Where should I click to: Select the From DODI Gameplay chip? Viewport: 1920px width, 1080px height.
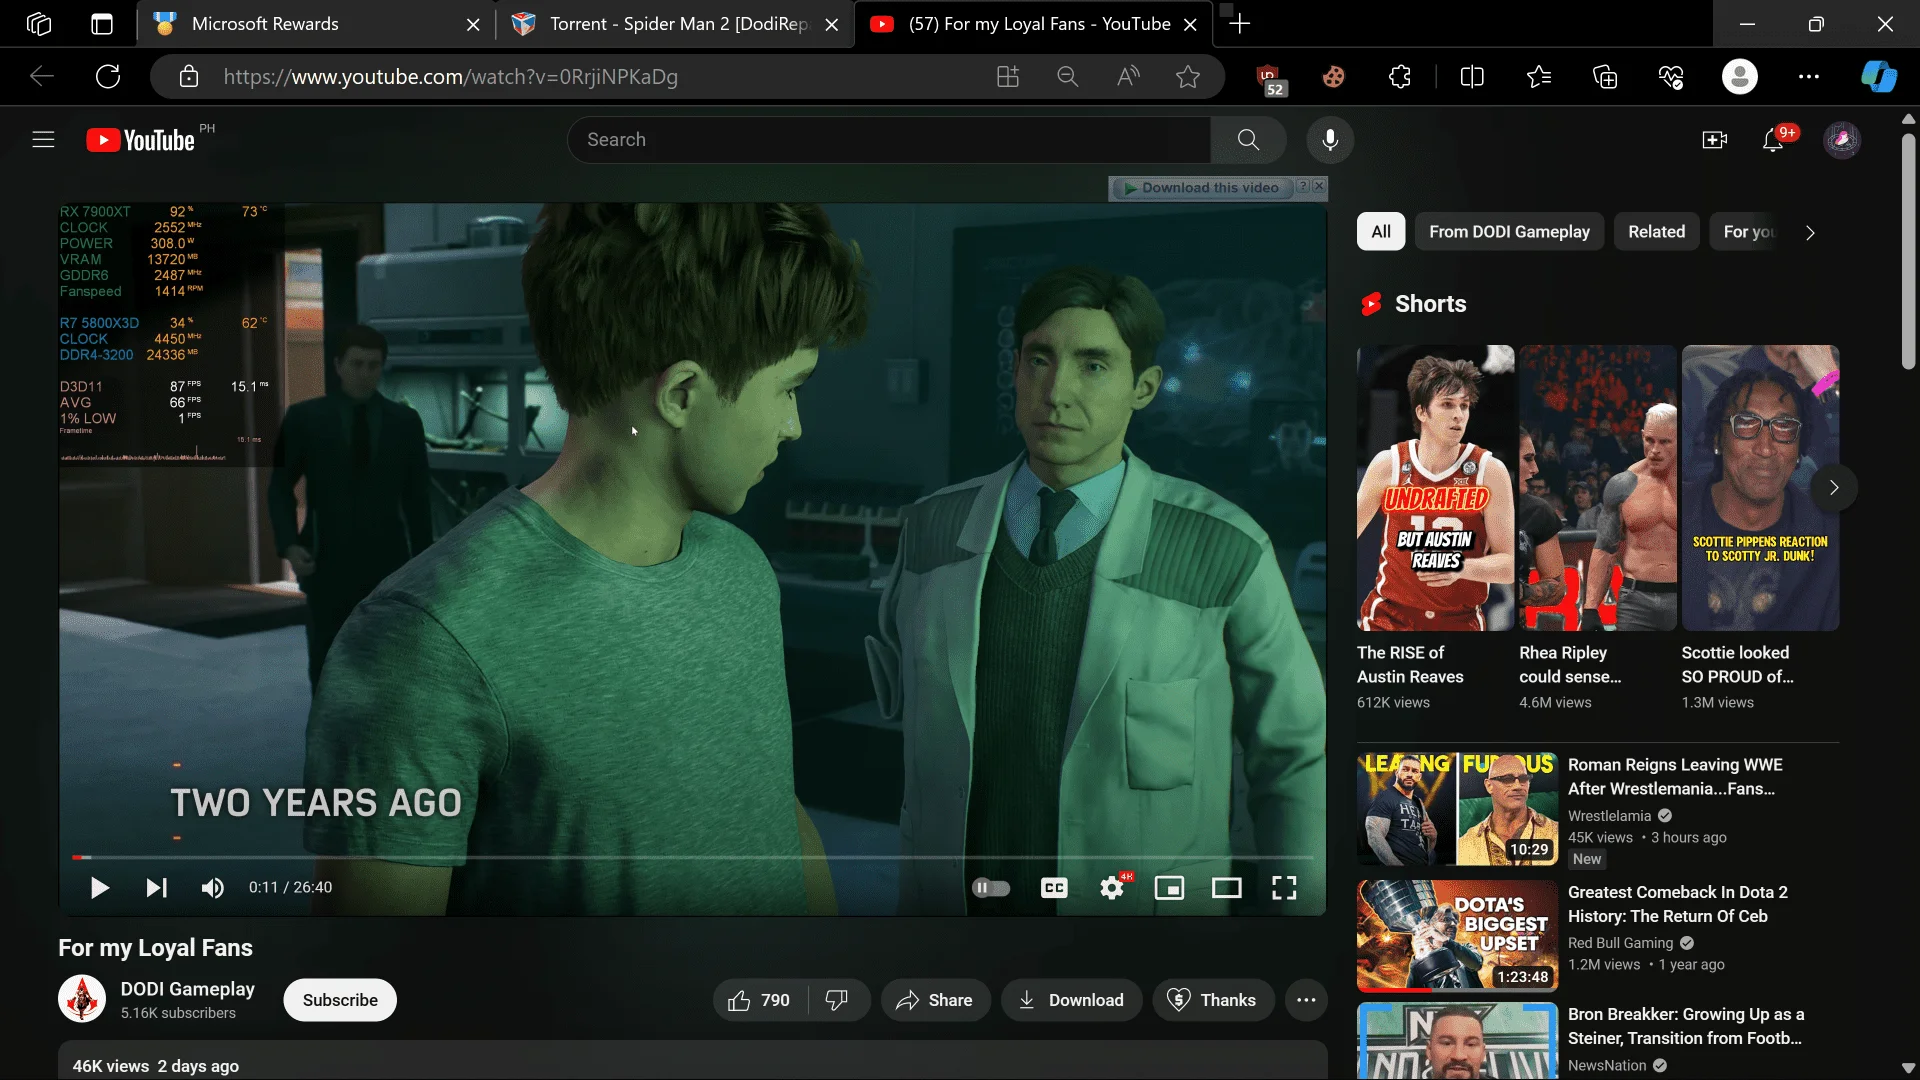pos(1509,232)
